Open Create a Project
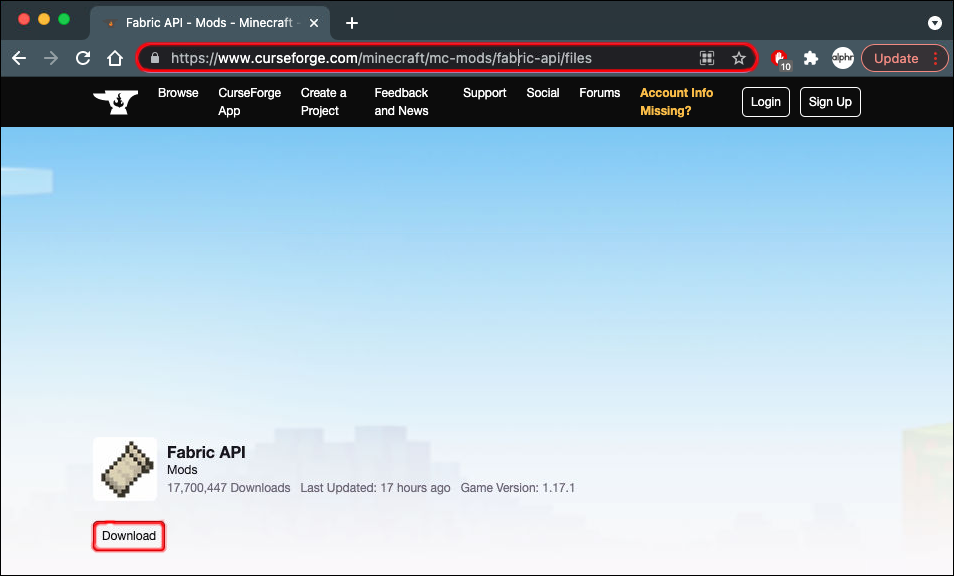954x576 pixels. [x=324, y=102]
